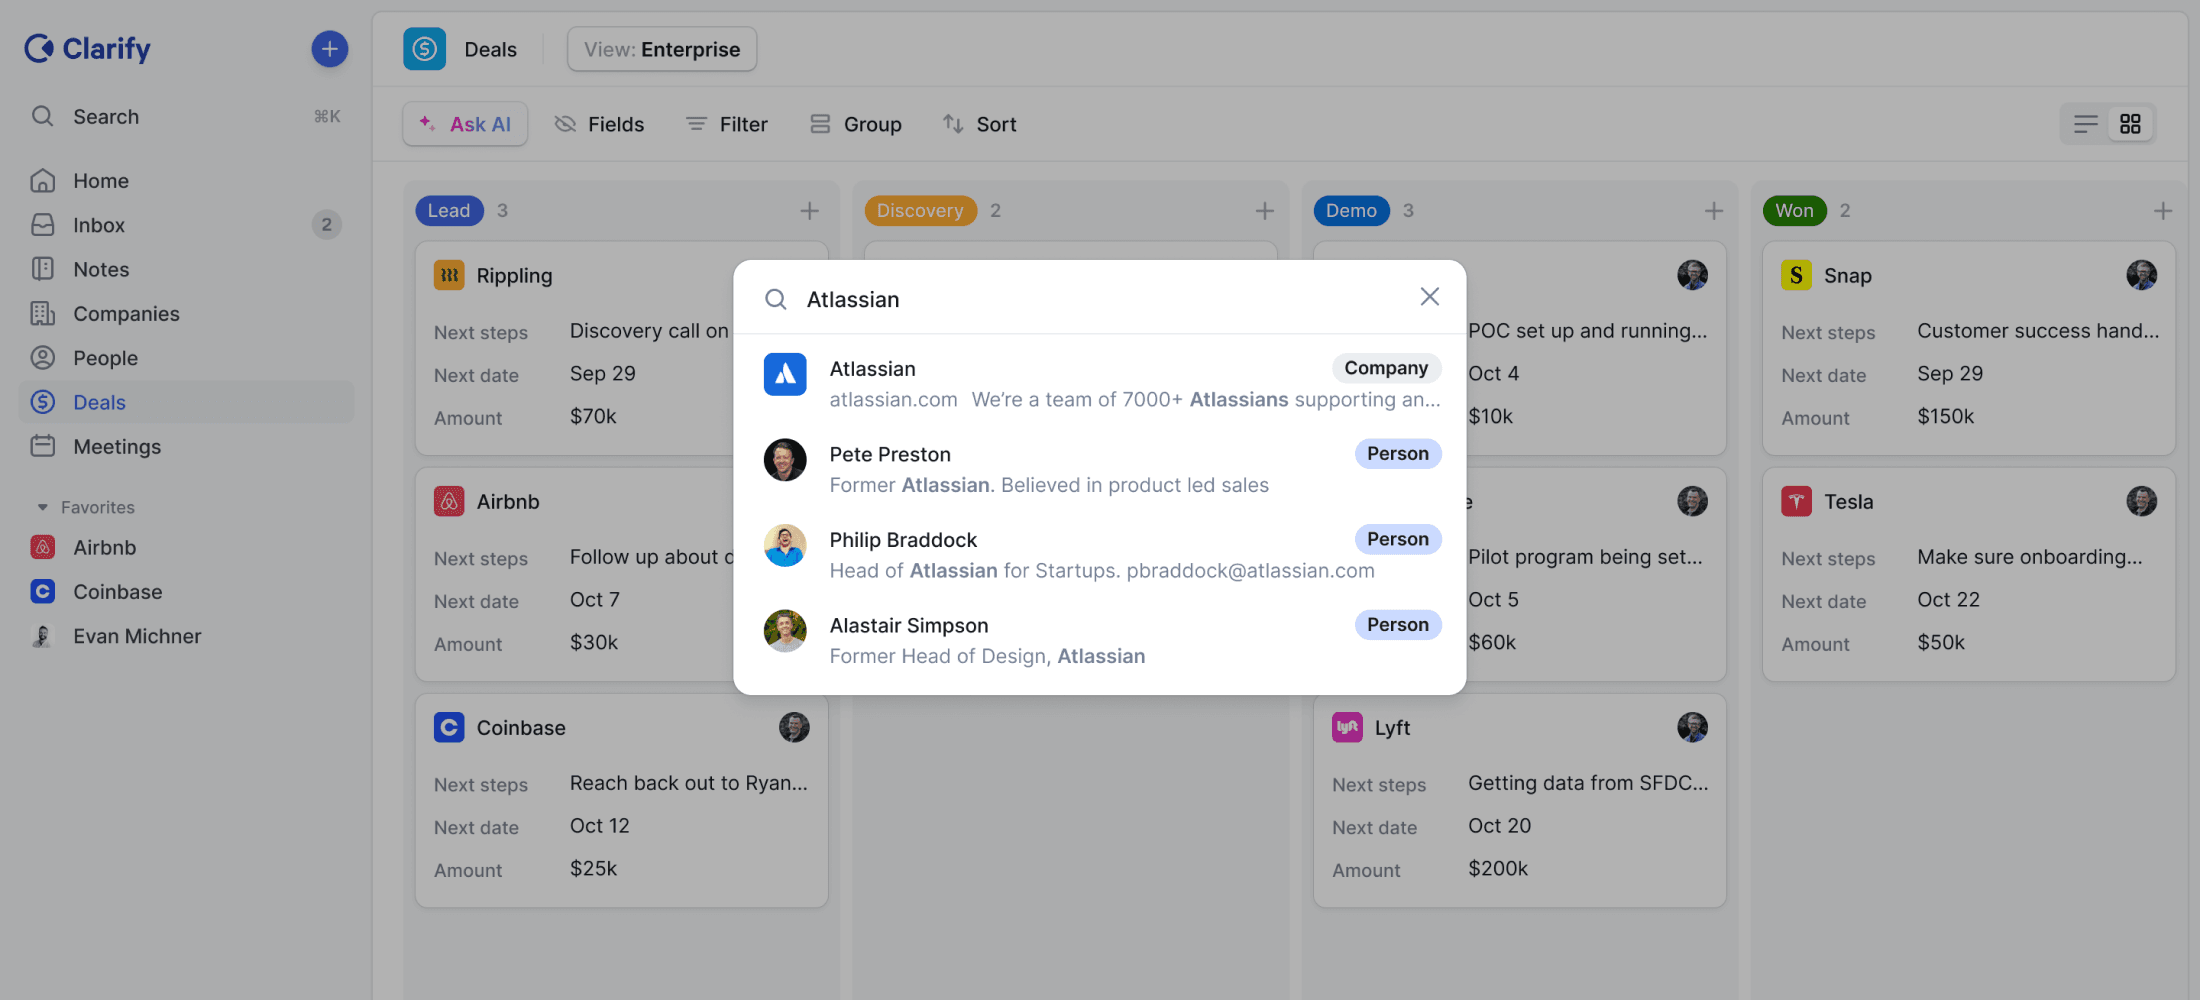Click Pete Preston's avatar
Viewport: 2200px width, 1000px height.
tap(785, 460)
